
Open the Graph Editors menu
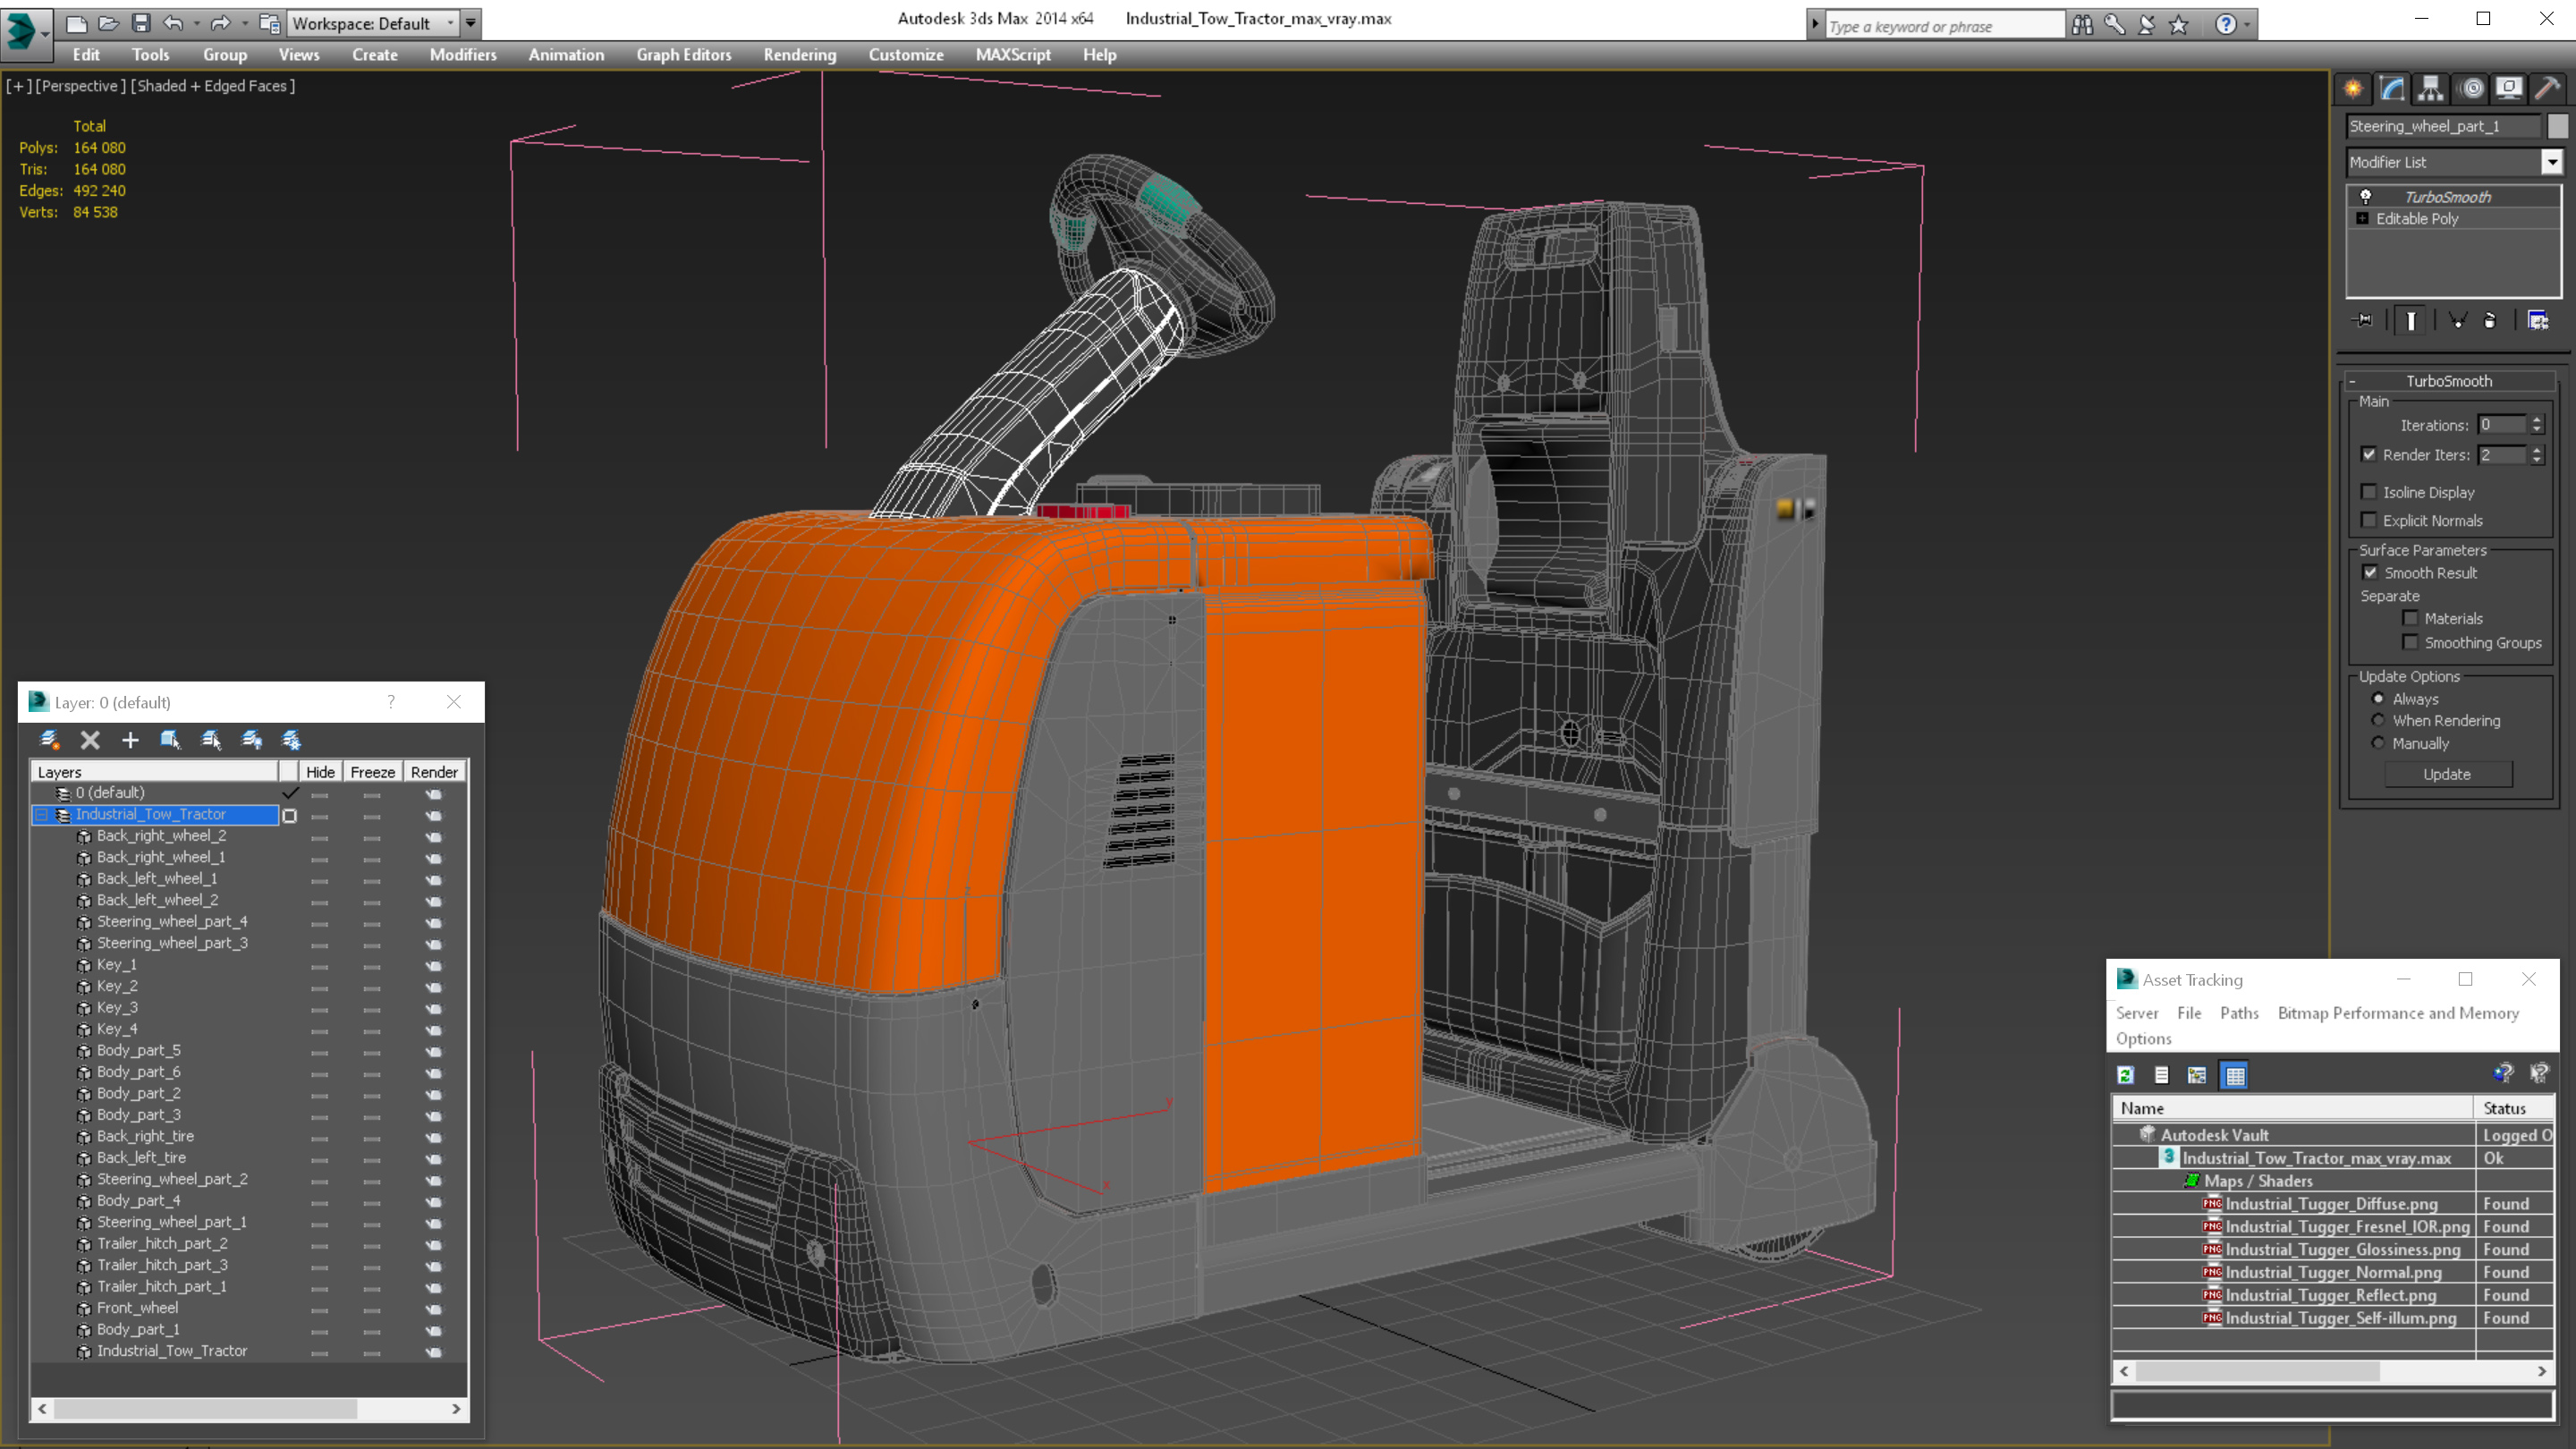click(684, 55)
